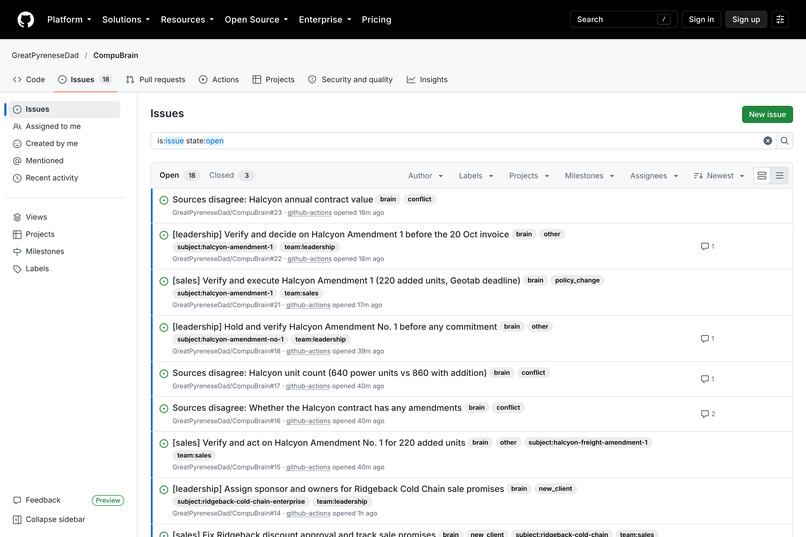This screenshot has width=806, height=537.
Task: Click the Sign in button
Action: pyautogui.click(x=701, y=20)
